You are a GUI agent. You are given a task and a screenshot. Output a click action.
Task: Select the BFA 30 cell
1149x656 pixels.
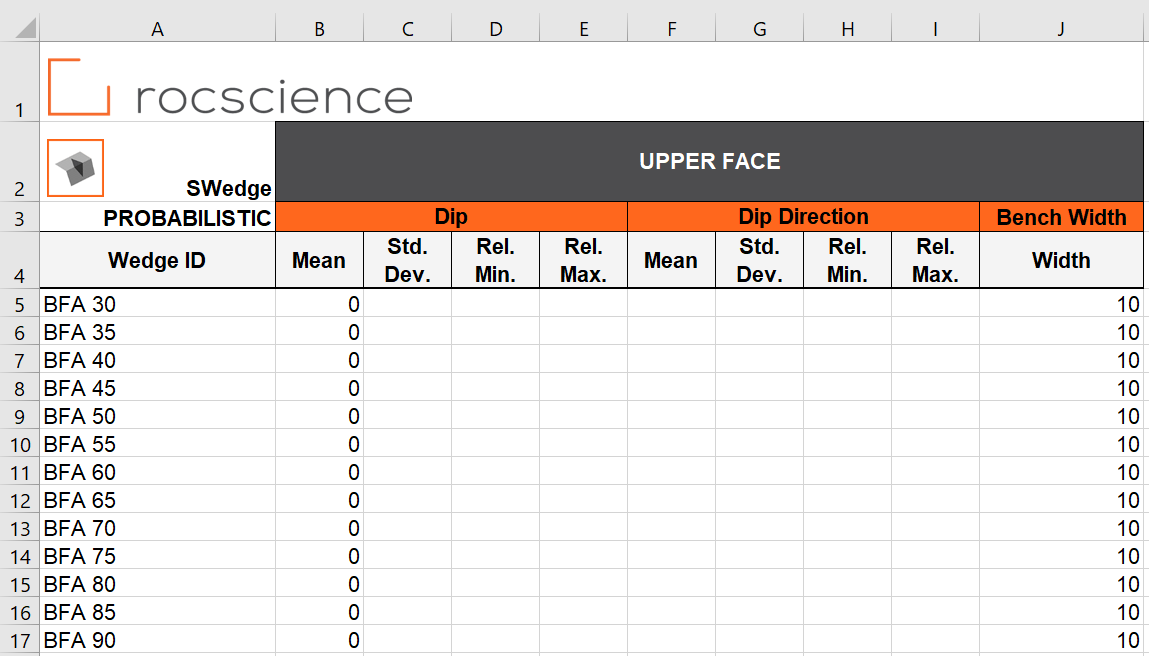(158, 303)
